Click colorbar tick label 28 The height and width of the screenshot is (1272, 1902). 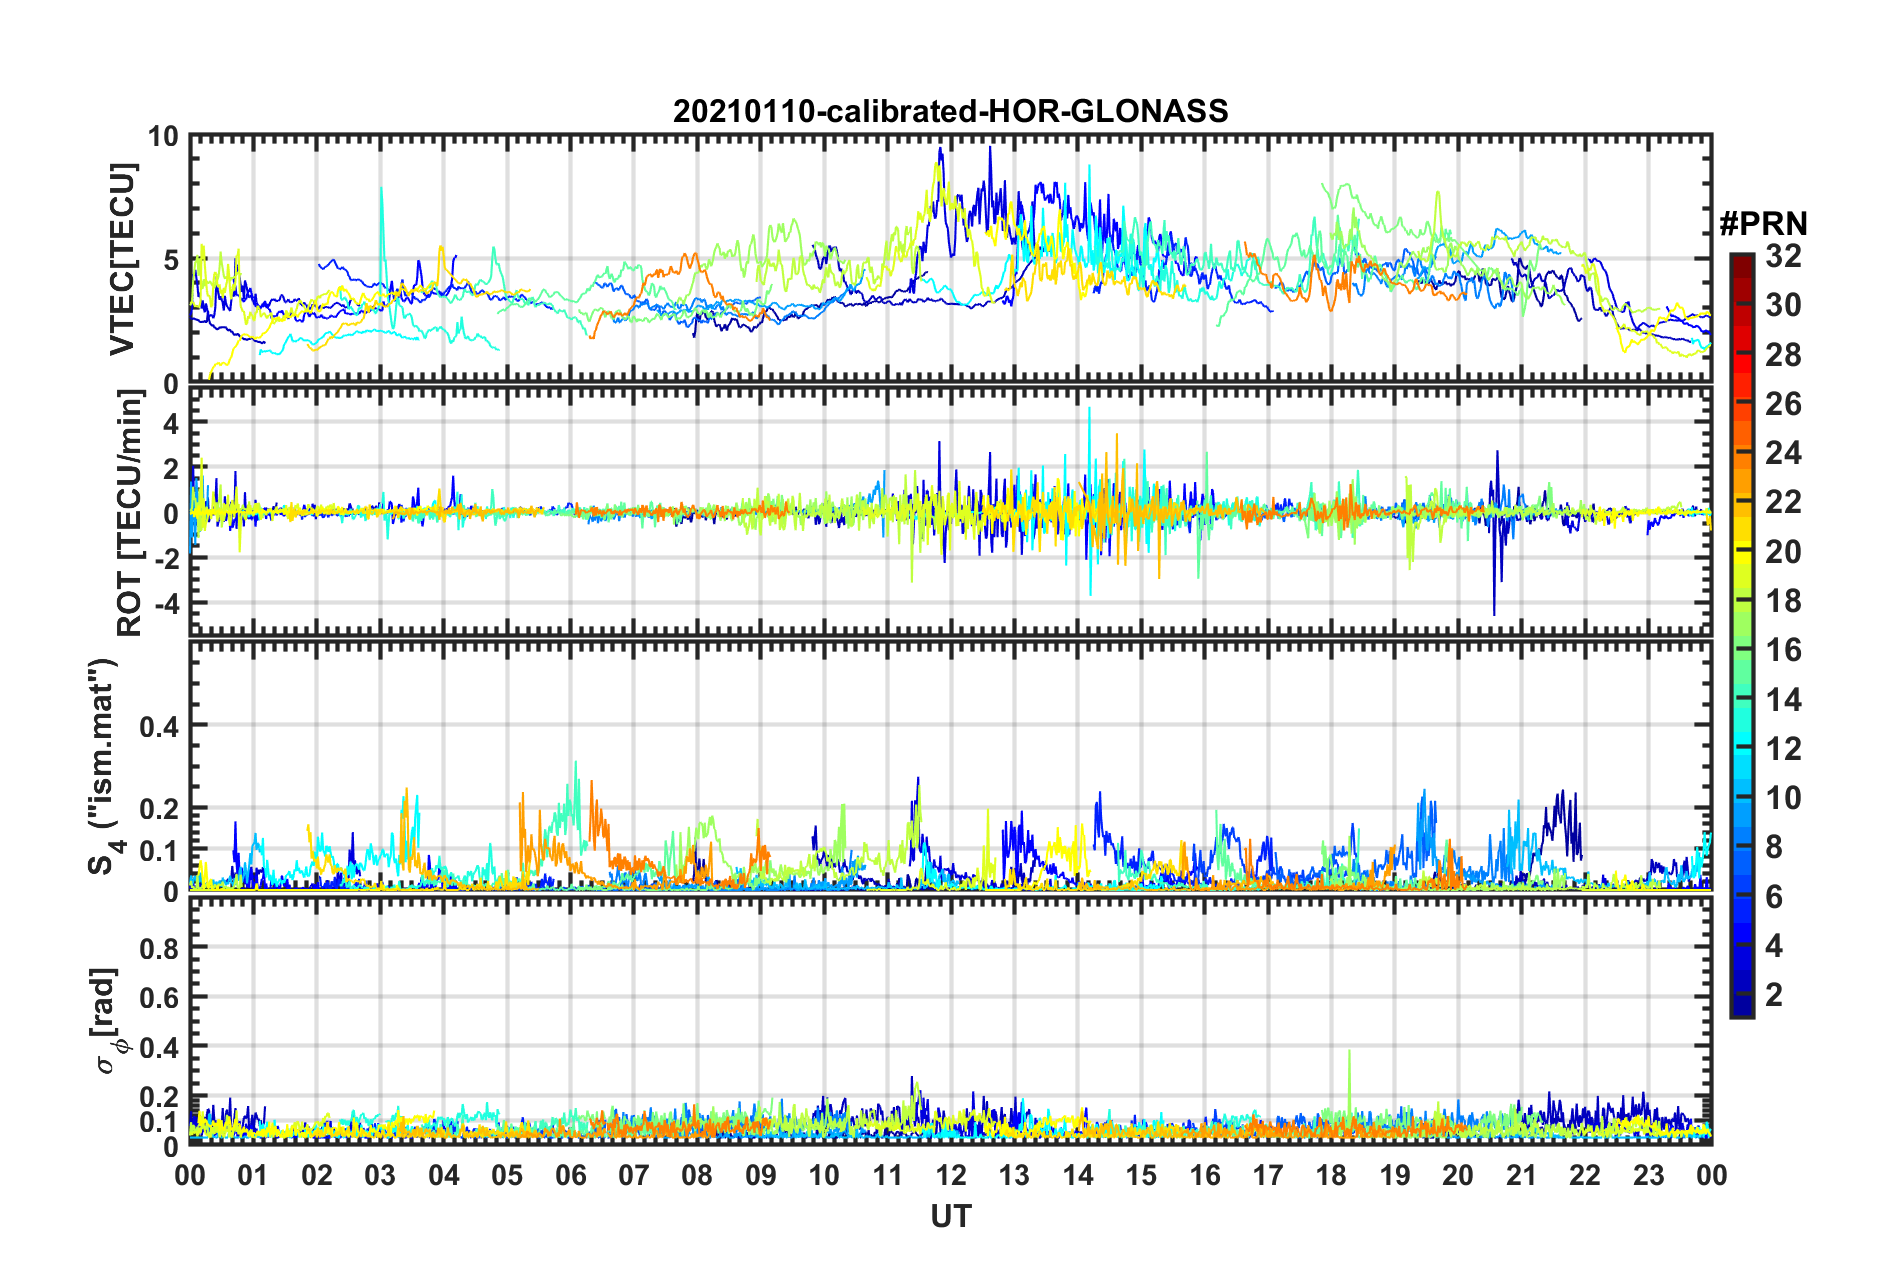(1783, 355)
